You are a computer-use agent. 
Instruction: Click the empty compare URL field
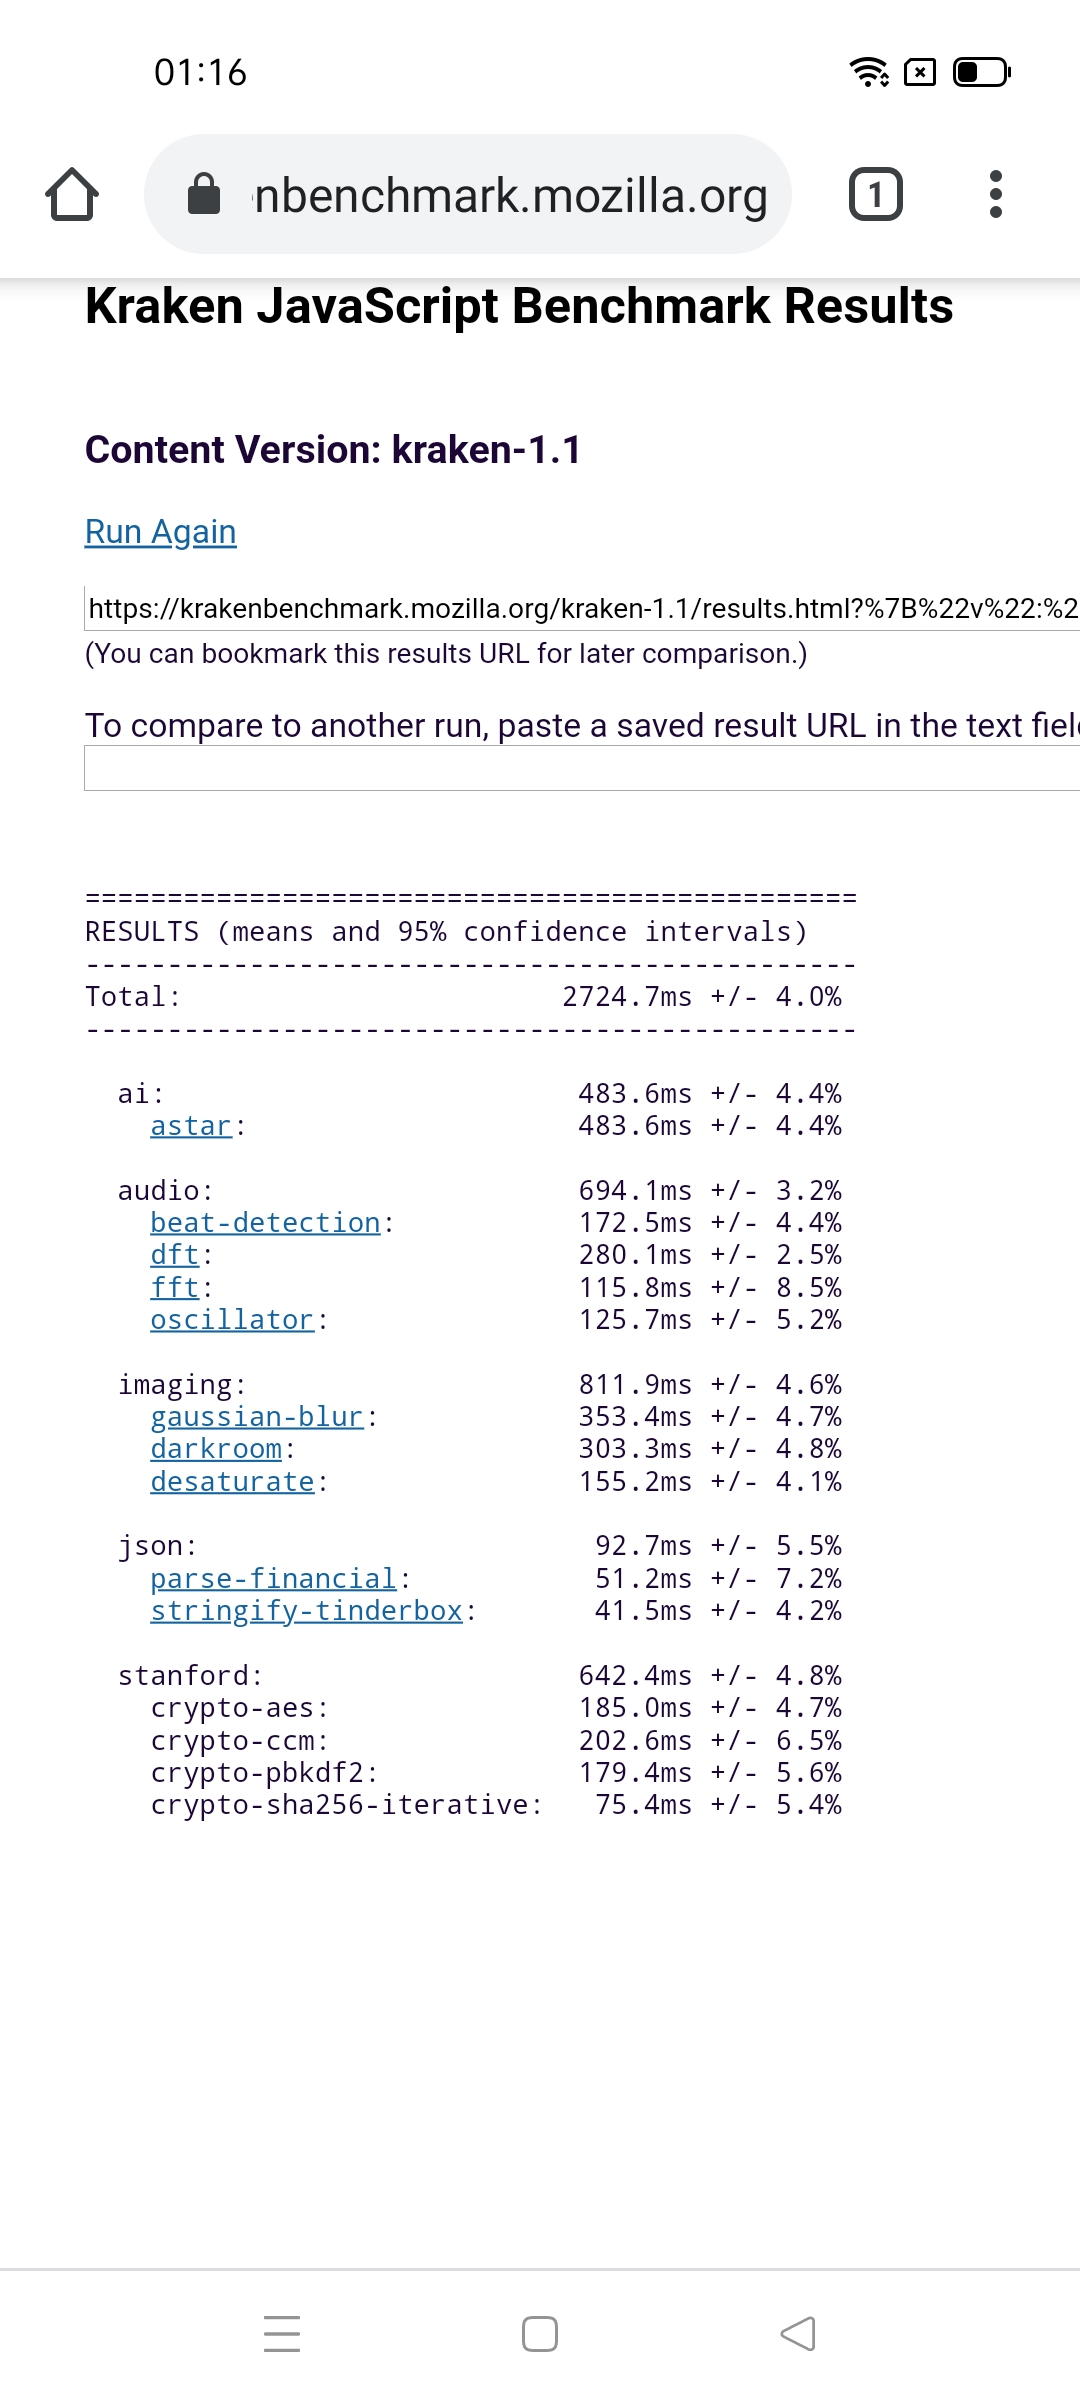pyautogui.click(x=582, y=769)
